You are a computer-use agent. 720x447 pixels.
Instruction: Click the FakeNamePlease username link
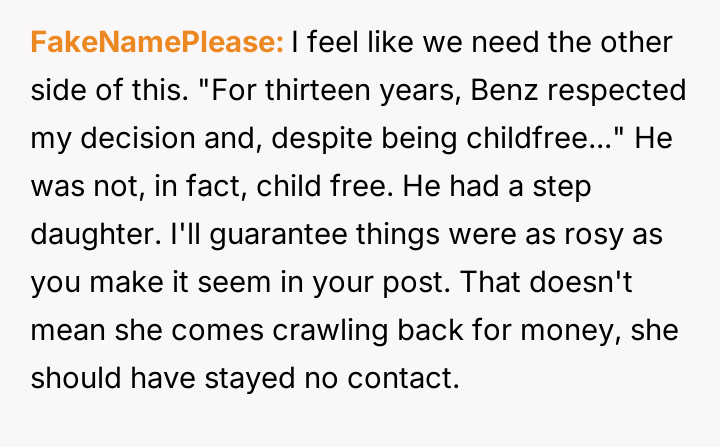tap(157, 43)
